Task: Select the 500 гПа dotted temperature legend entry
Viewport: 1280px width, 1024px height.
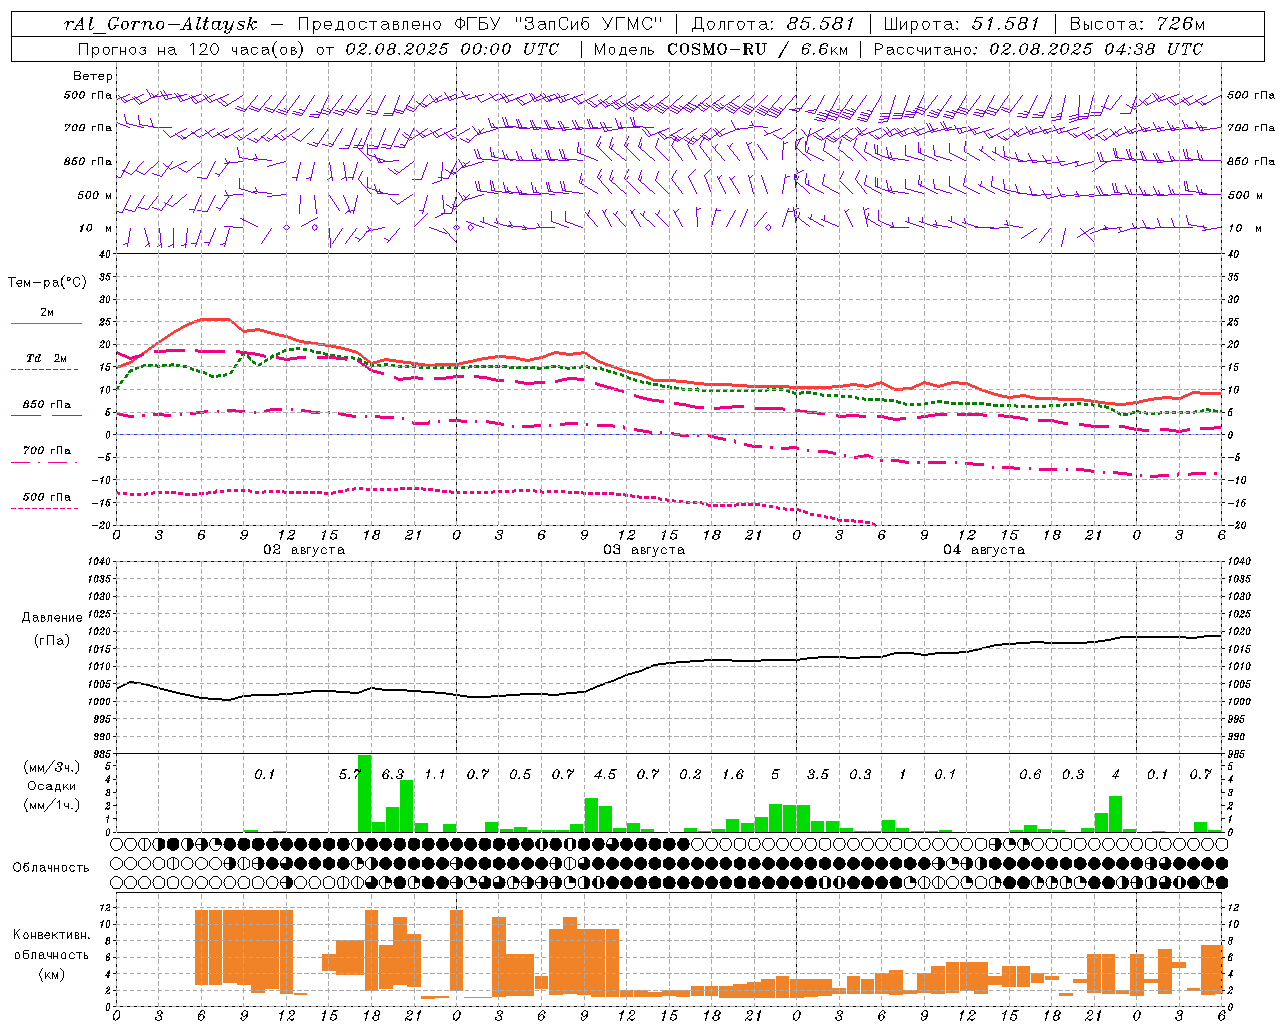Action: click(46, 501)
